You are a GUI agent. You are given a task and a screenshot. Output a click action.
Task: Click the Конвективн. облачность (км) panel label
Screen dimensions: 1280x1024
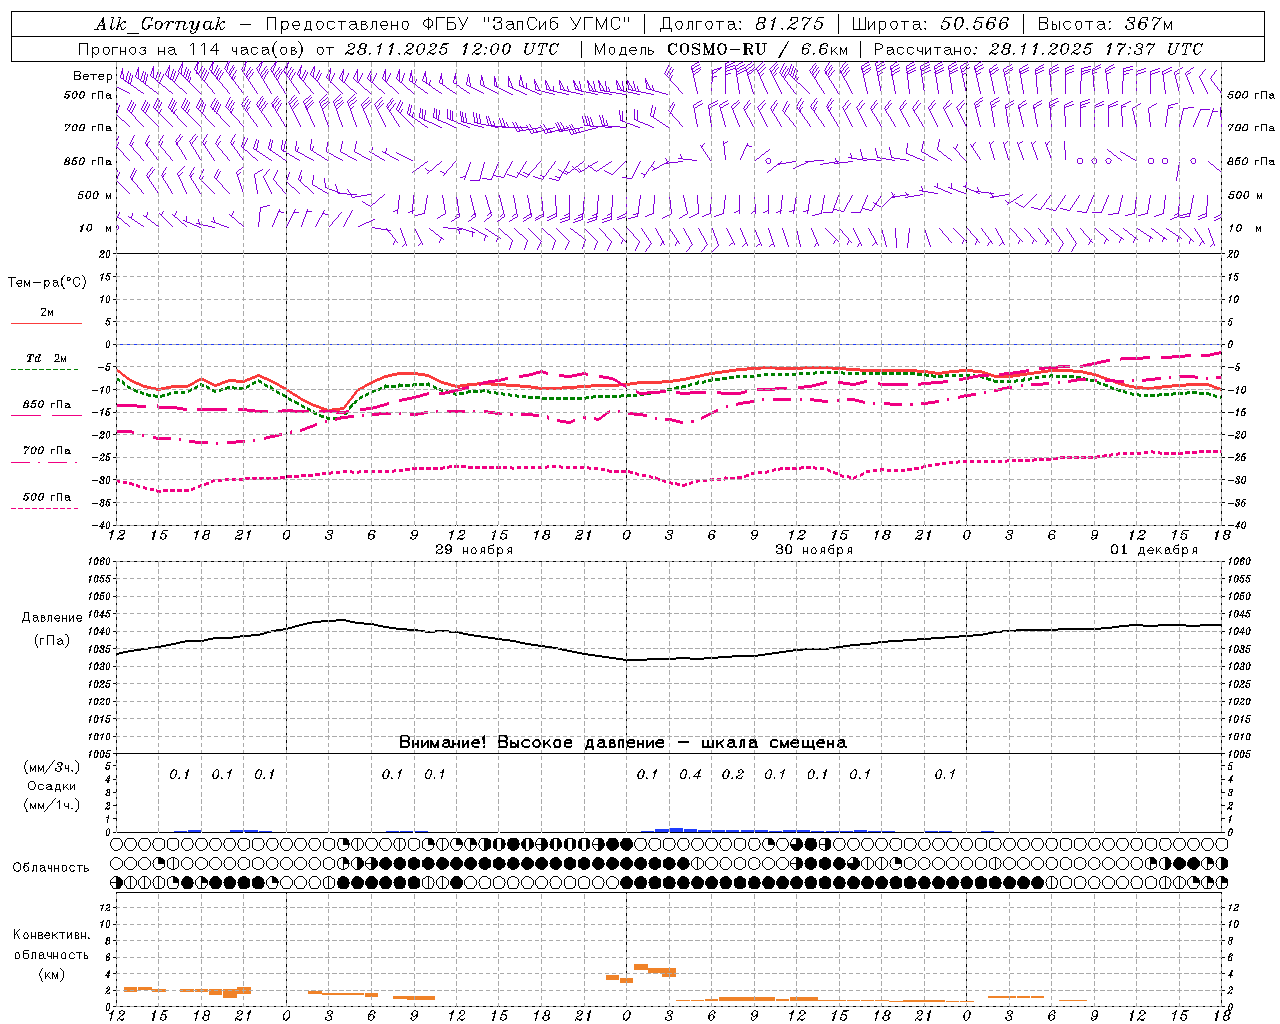51,954
